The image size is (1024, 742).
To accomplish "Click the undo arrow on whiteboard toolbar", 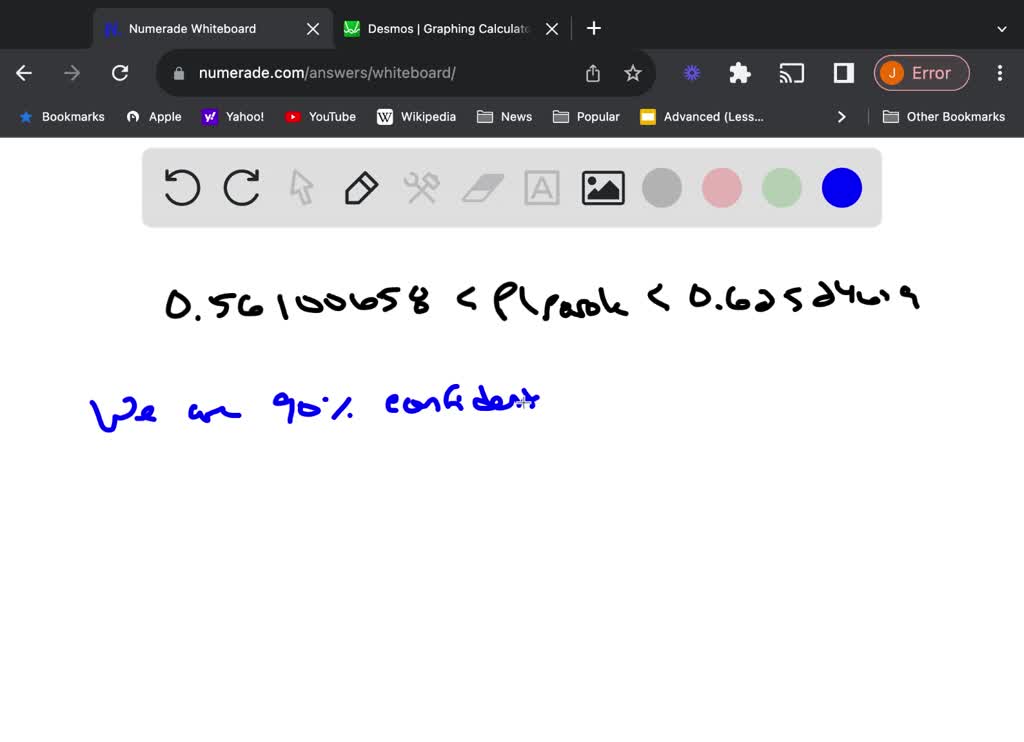I will pyautogui.click(x=182, y=188).
